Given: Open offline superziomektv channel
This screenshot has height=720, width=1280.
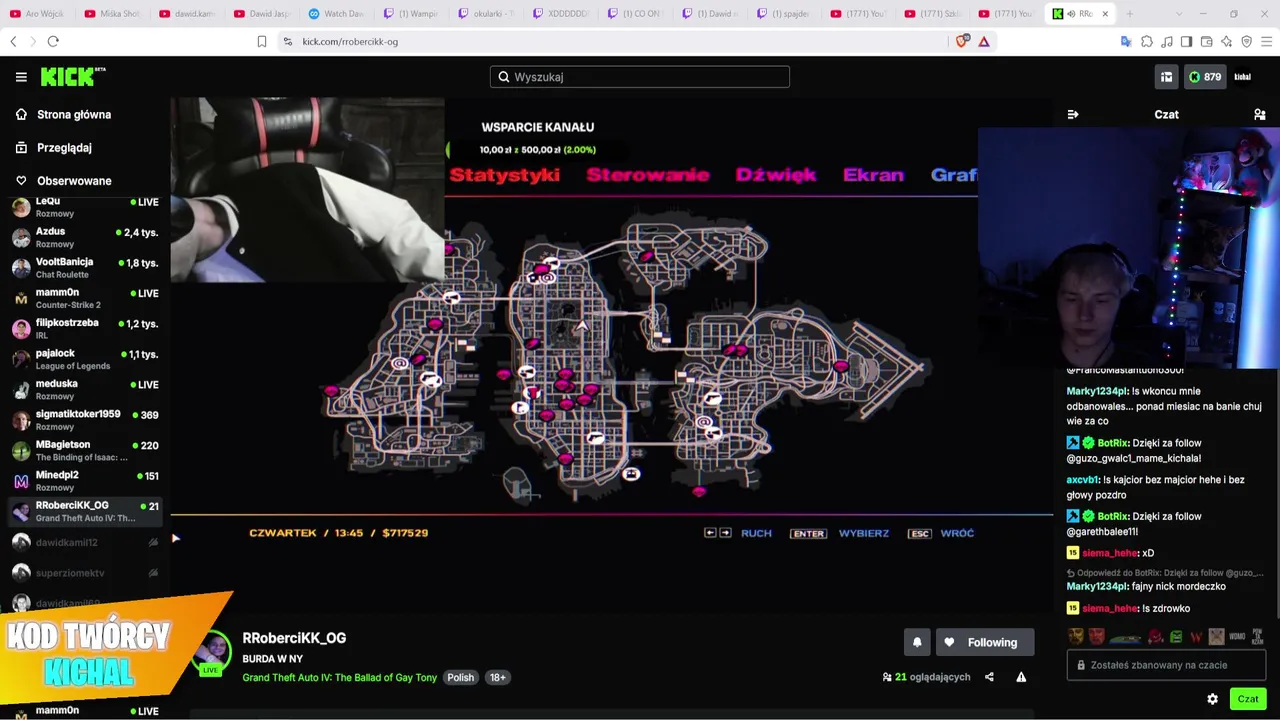Looking at the screenshot, I should (x=84, y=573).
